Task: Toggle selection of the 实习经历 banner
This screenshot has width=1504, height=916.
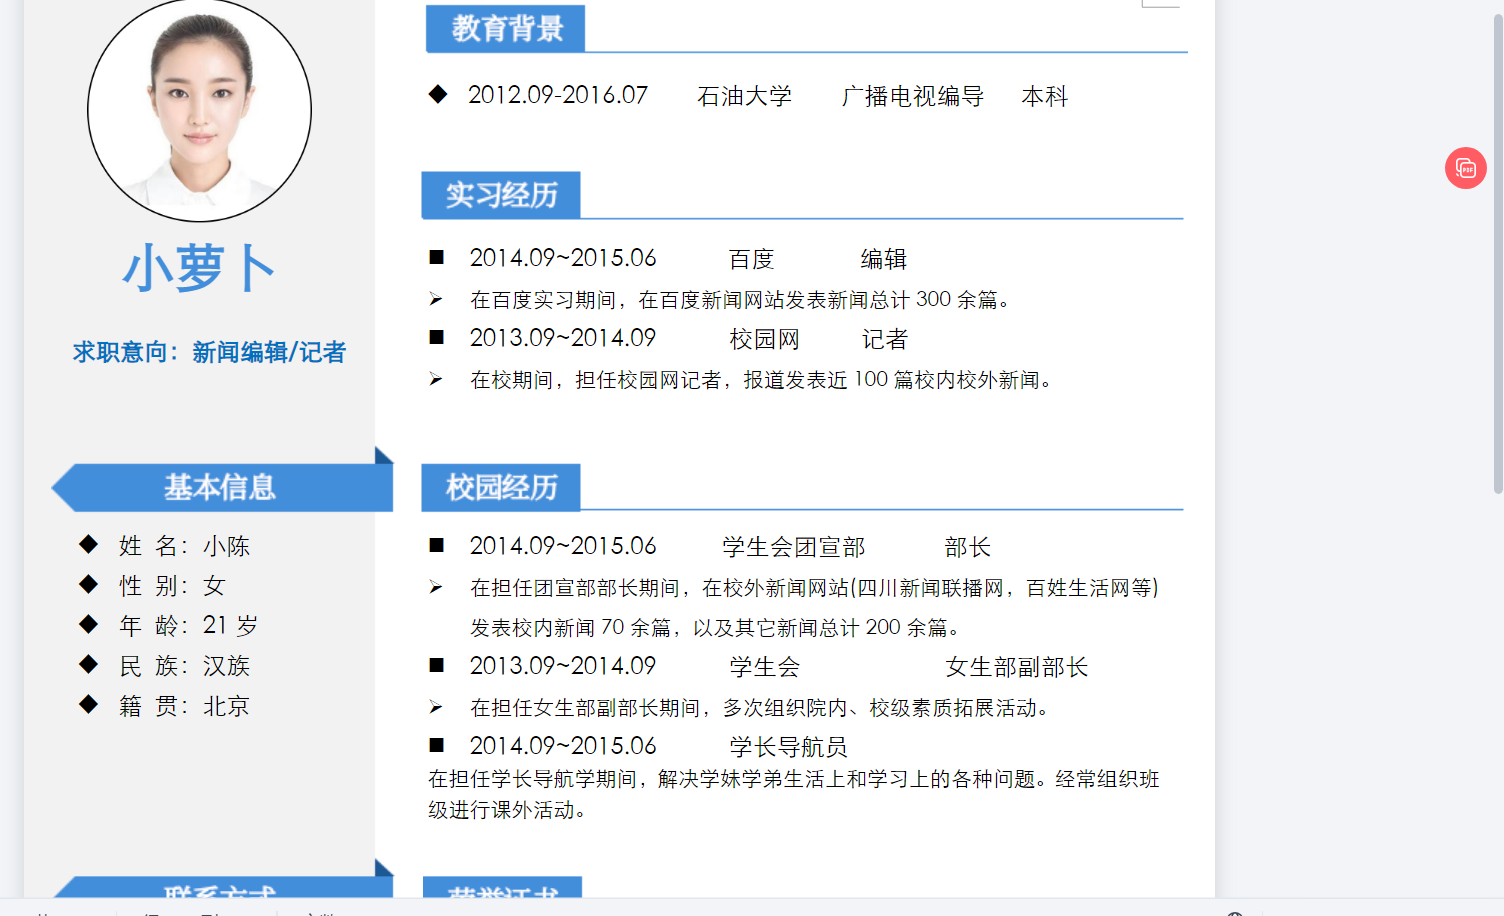Action: [x=502, y=195]
